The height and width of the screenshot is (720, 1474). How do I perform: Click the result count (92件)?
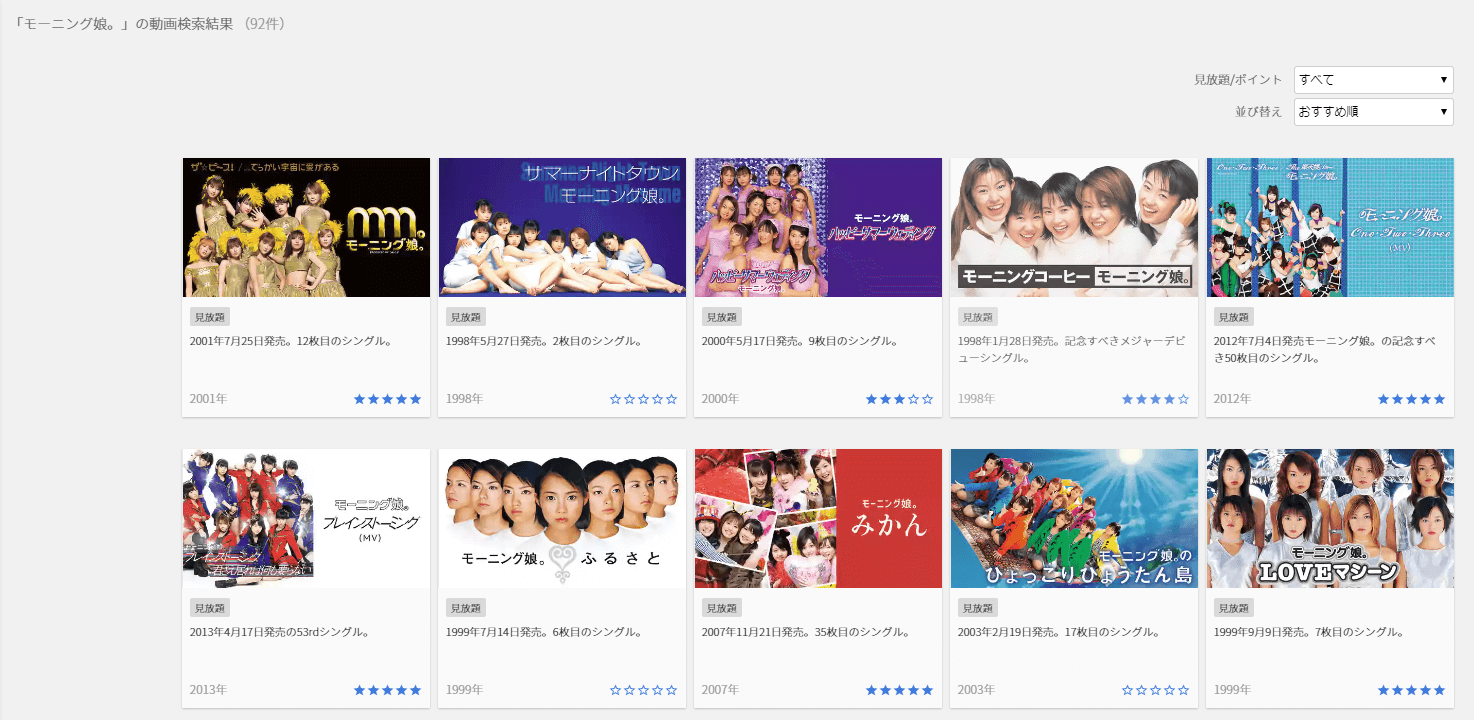[264, 23]
